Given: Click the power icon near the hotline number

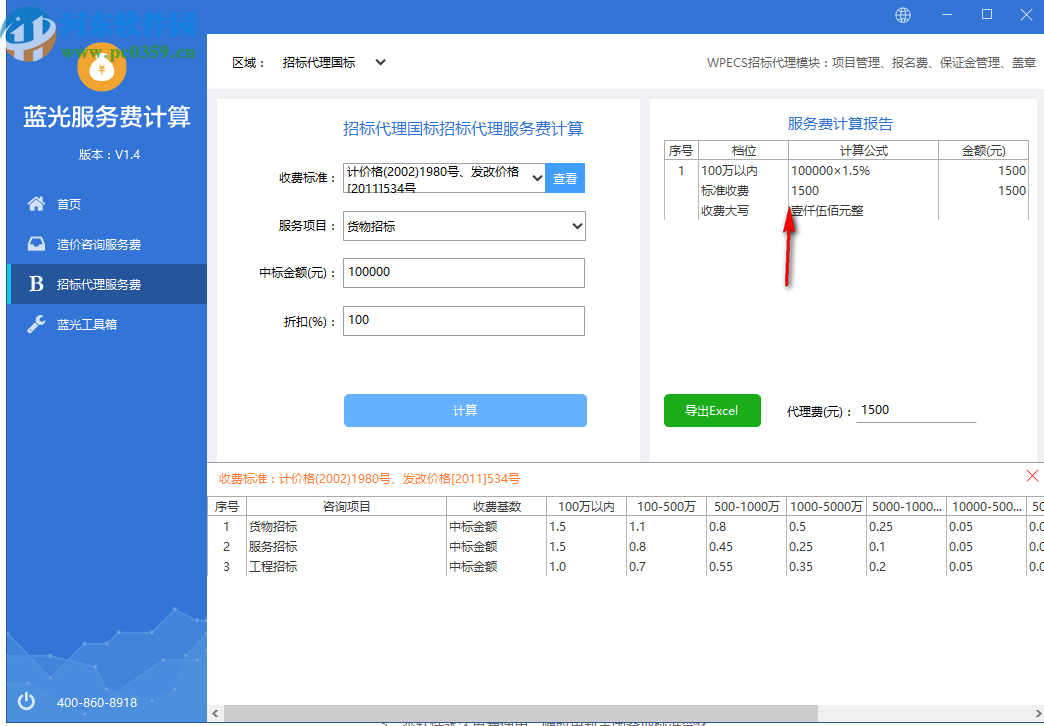Looking at the screenshot, I should pos(25,701).
